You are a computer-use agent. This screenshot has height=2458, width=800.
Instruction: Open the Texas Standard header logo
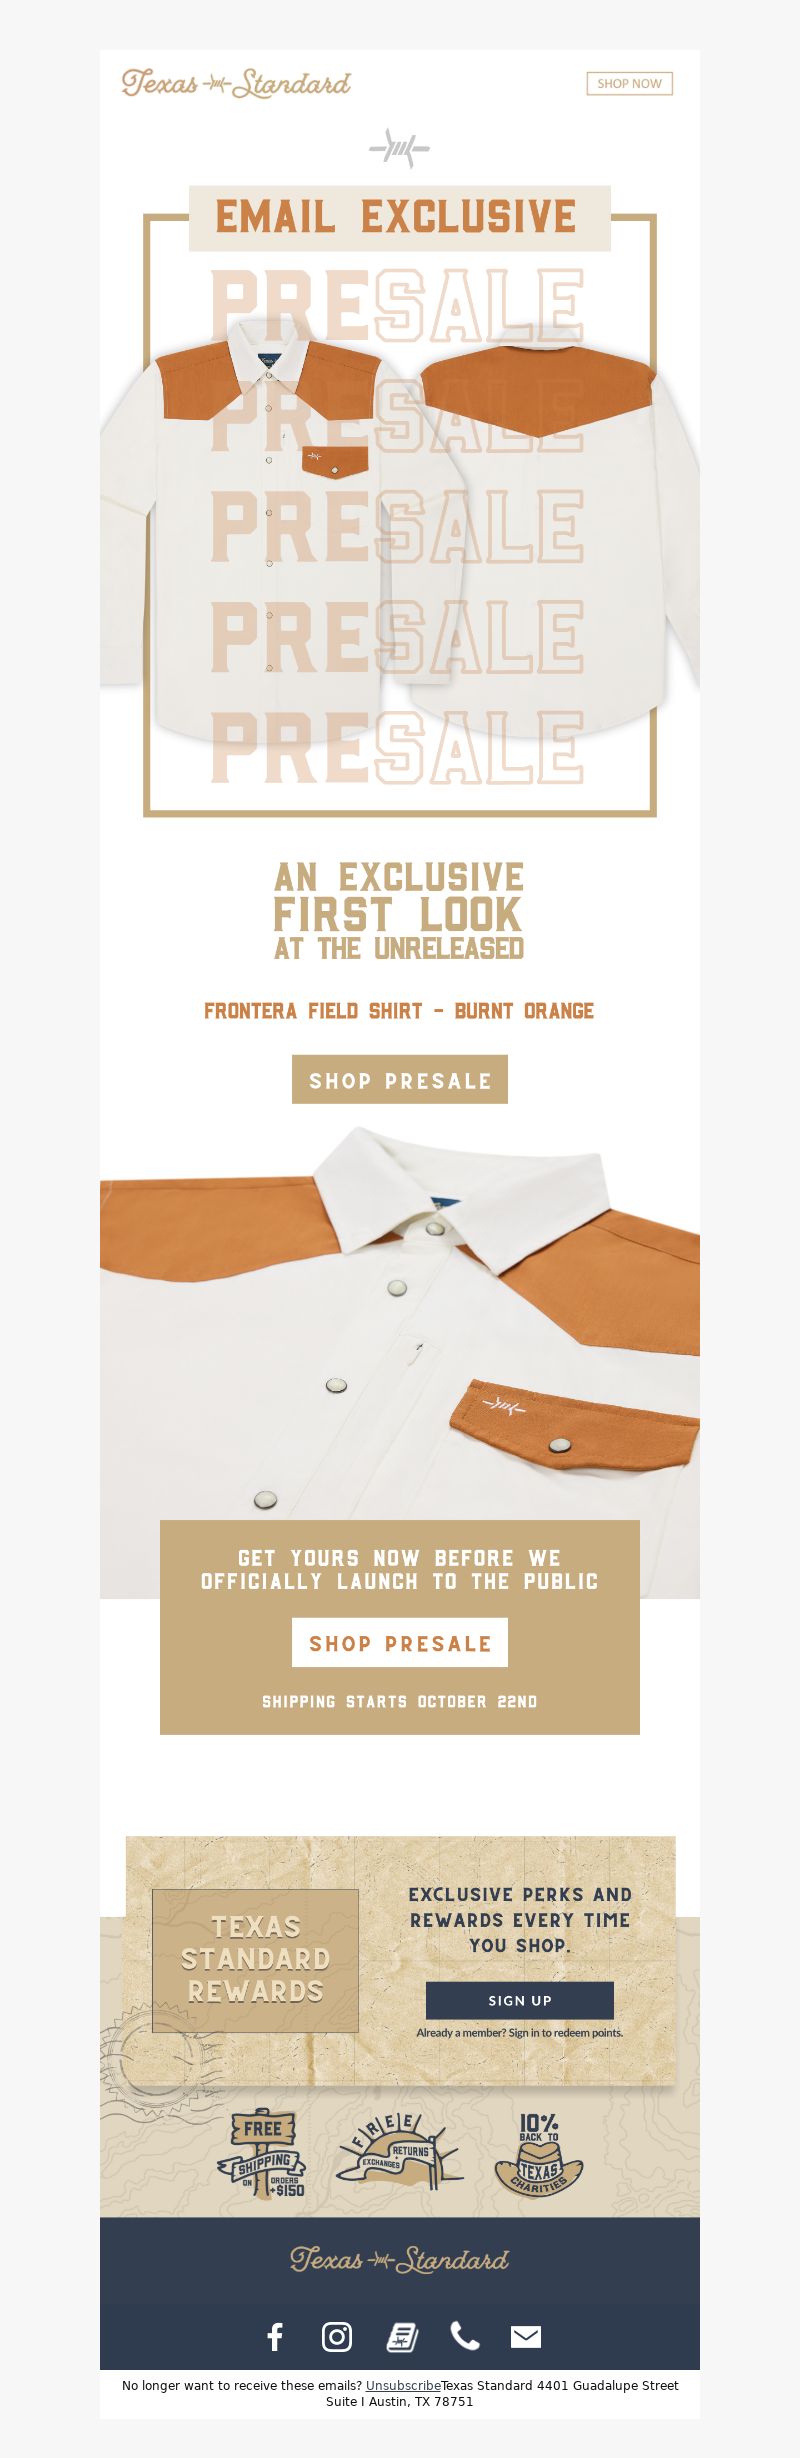236,83
